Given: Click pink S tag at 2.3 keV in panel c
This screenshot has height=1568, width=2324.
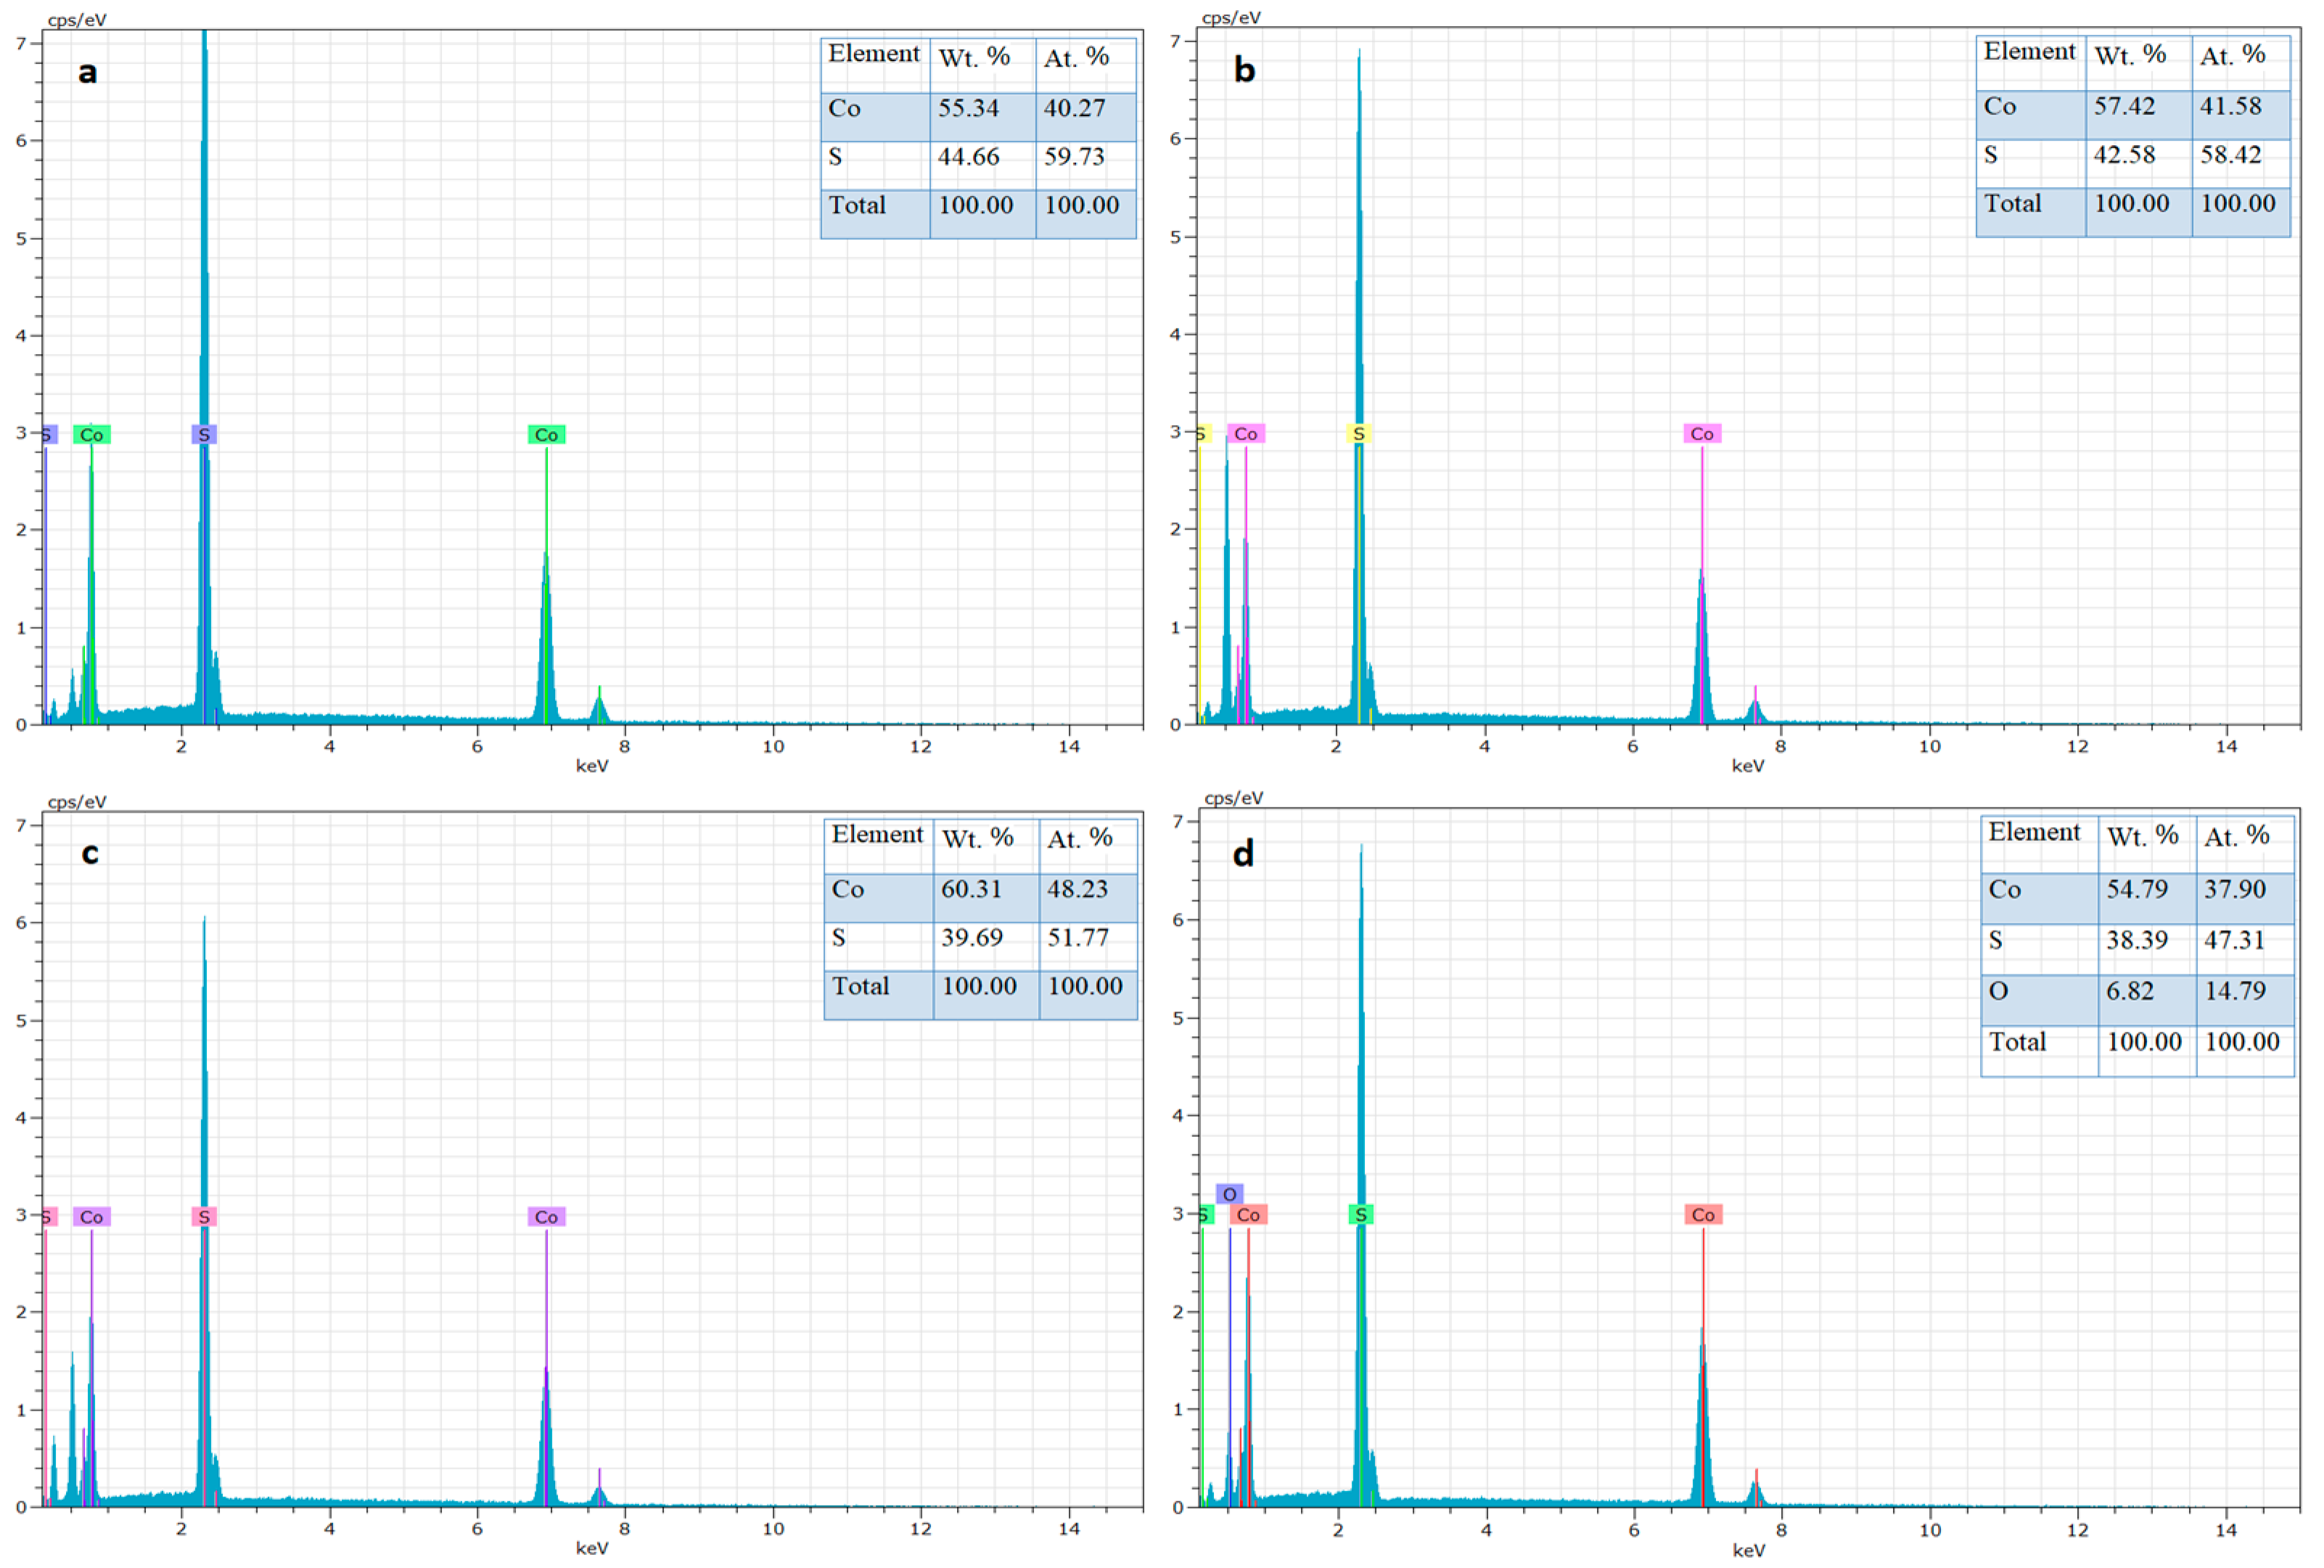Looking at the screenshot, I should pyautogui.click(x=204, y=1216).
